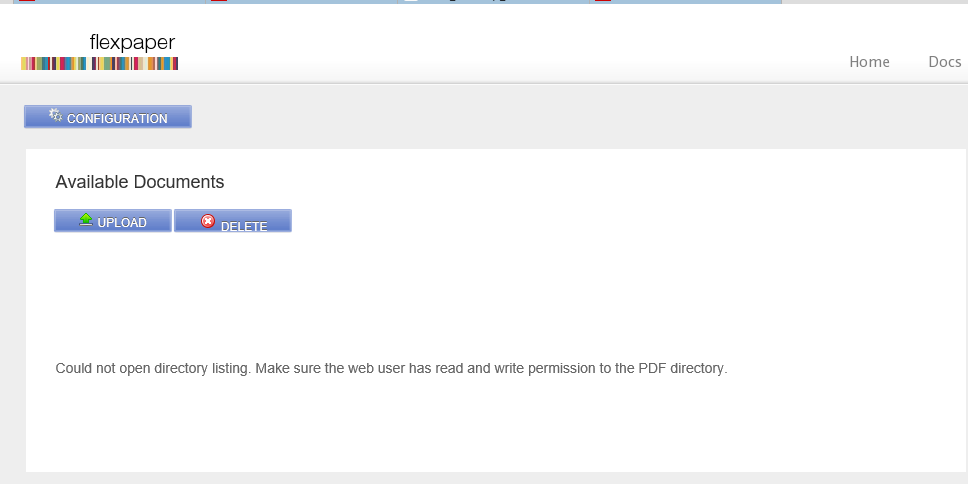Viewport: 968px width, 484px height.
Task: Click the red favicon on the fourth browser tab
Action: click(603, 1)
